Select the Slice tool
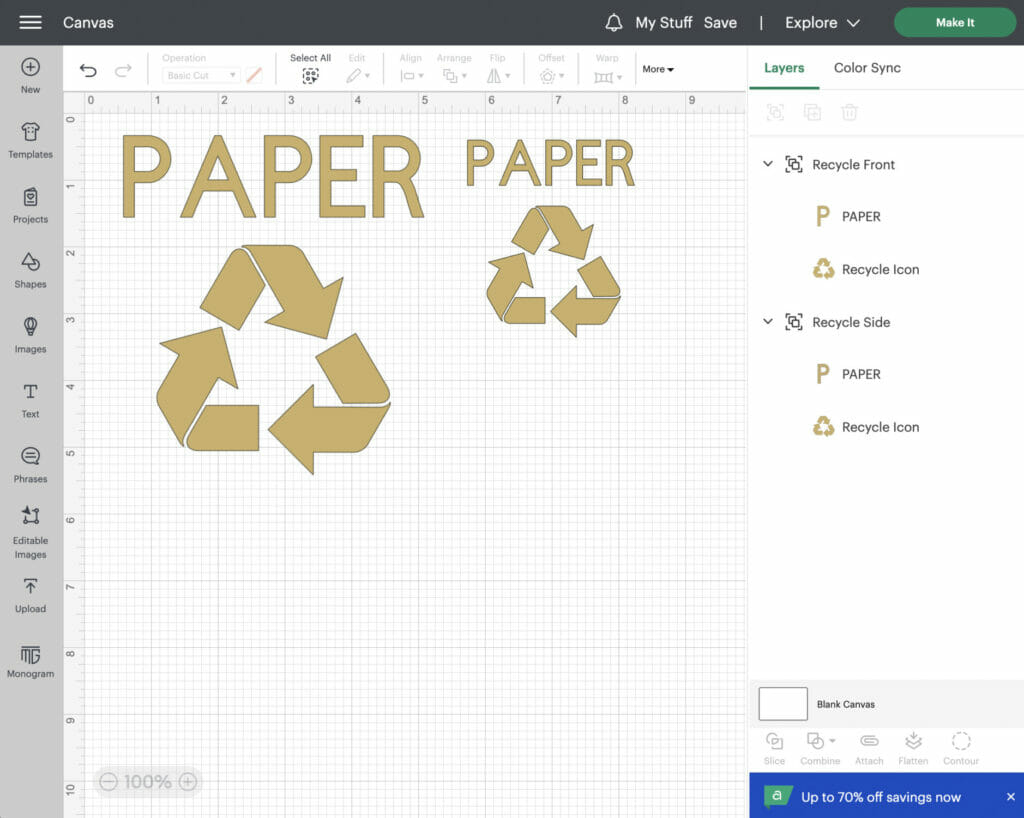Image resolution: width=1024 pixels, height=818 pixels. coord(774,747)
